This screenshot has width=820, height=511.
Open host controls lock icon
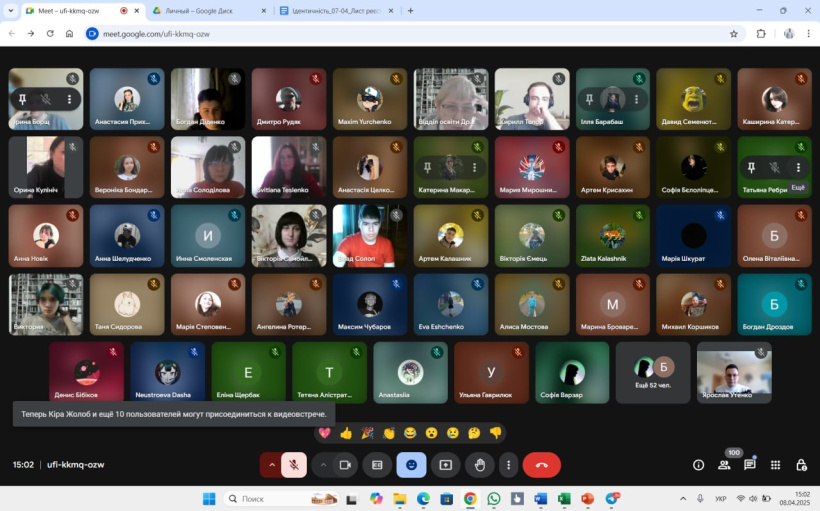pos(801,465)
